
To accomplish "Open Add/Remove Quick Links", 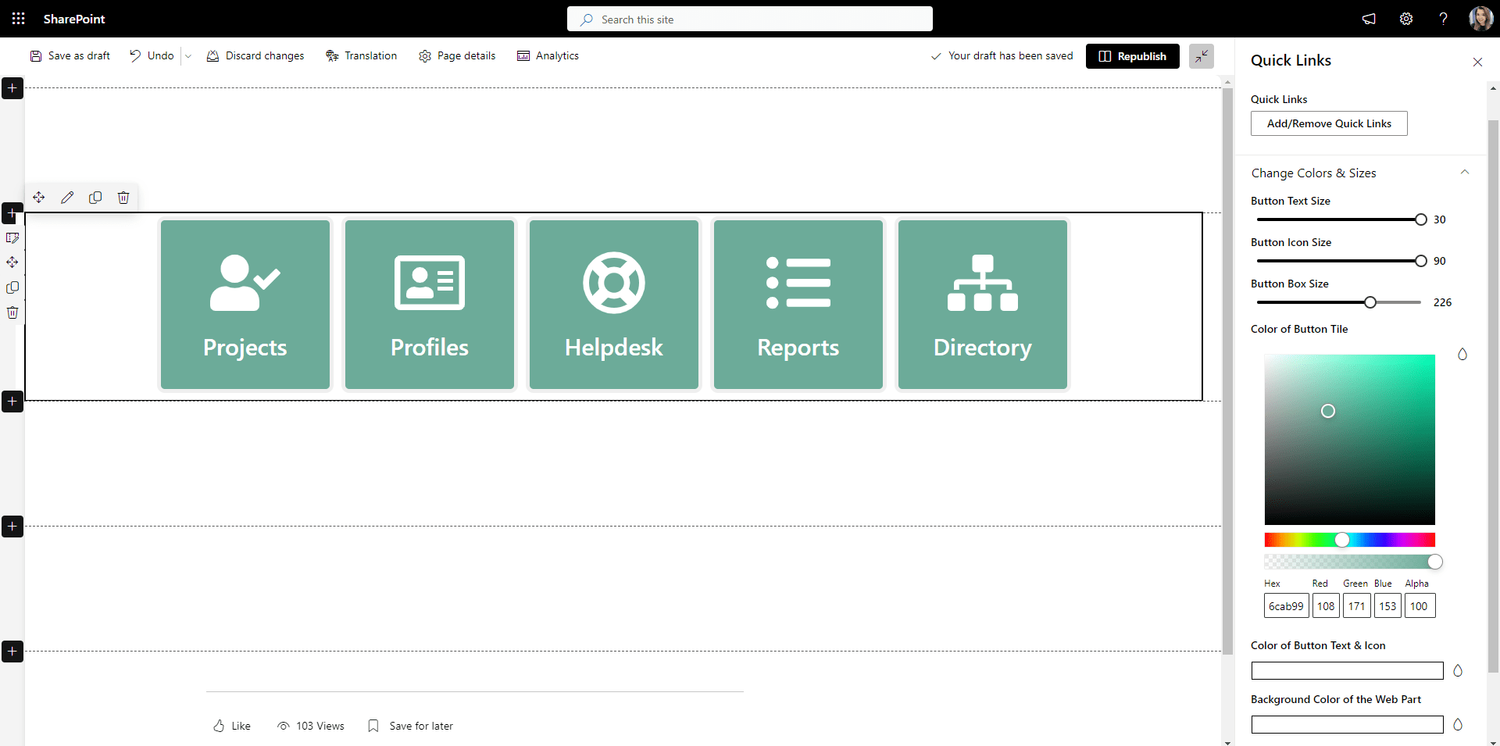I will [x=1328, y=123].
